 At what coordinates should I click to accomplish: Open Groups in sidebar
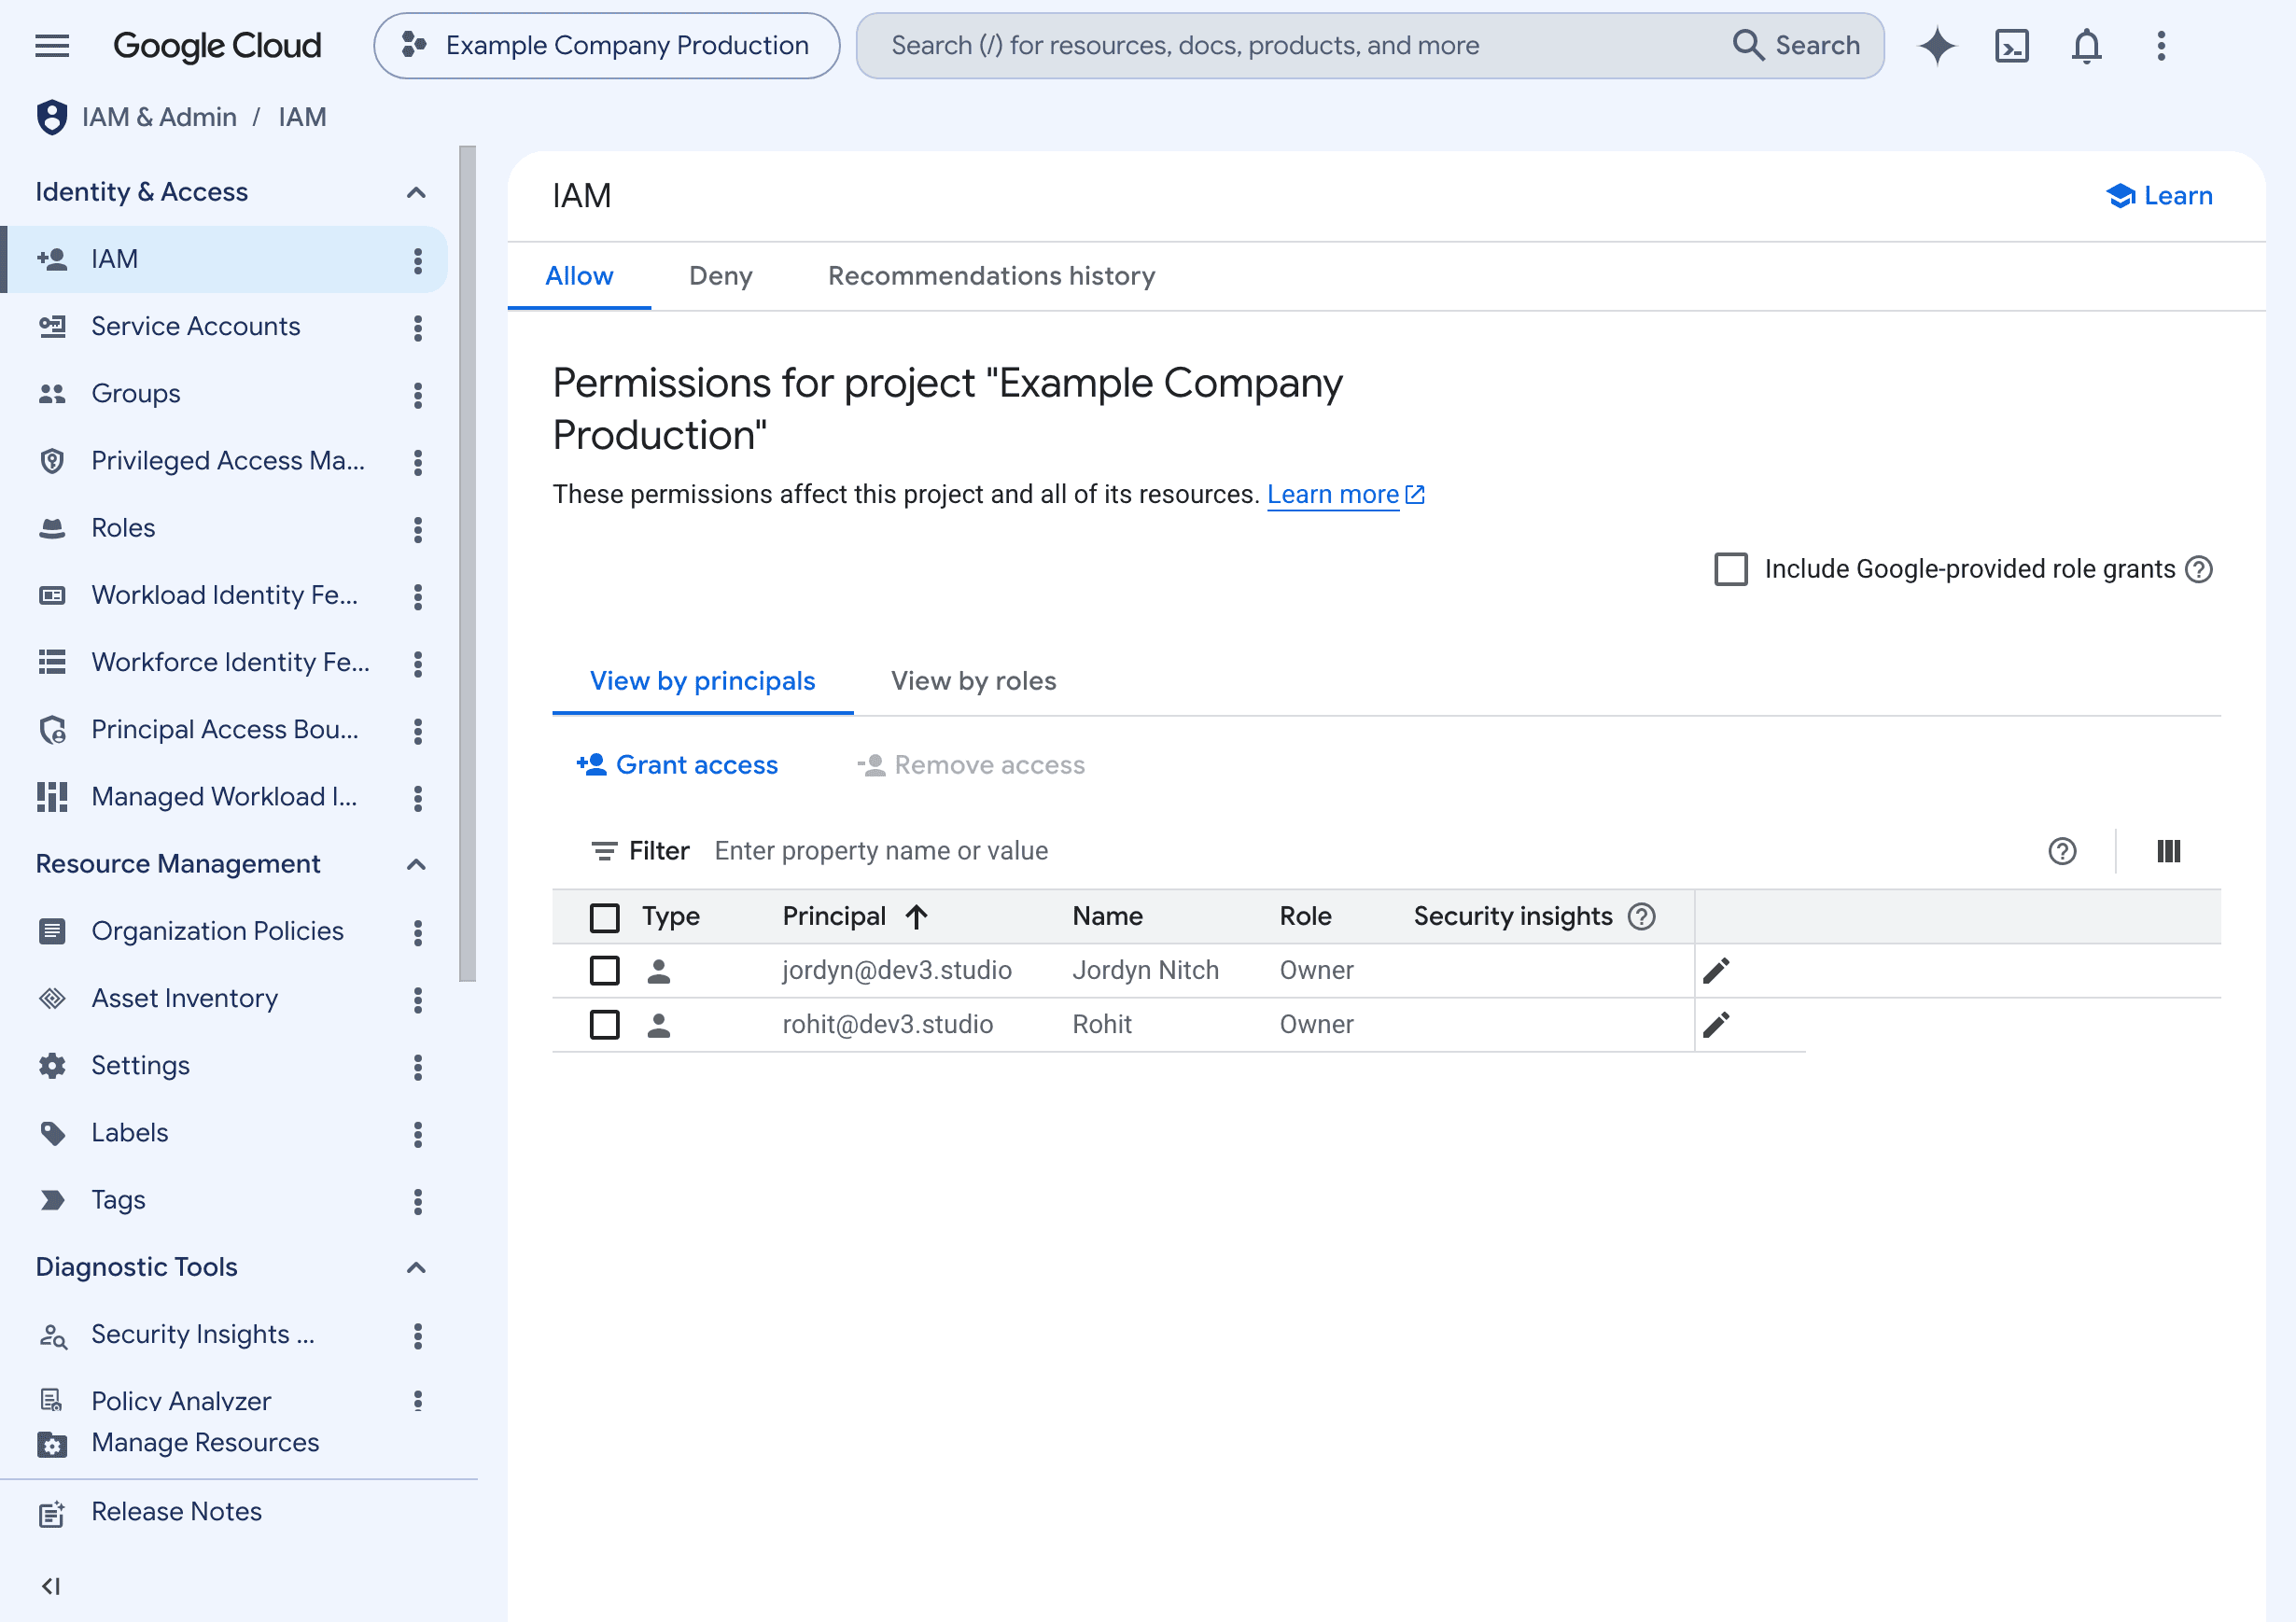click(136, 393)
